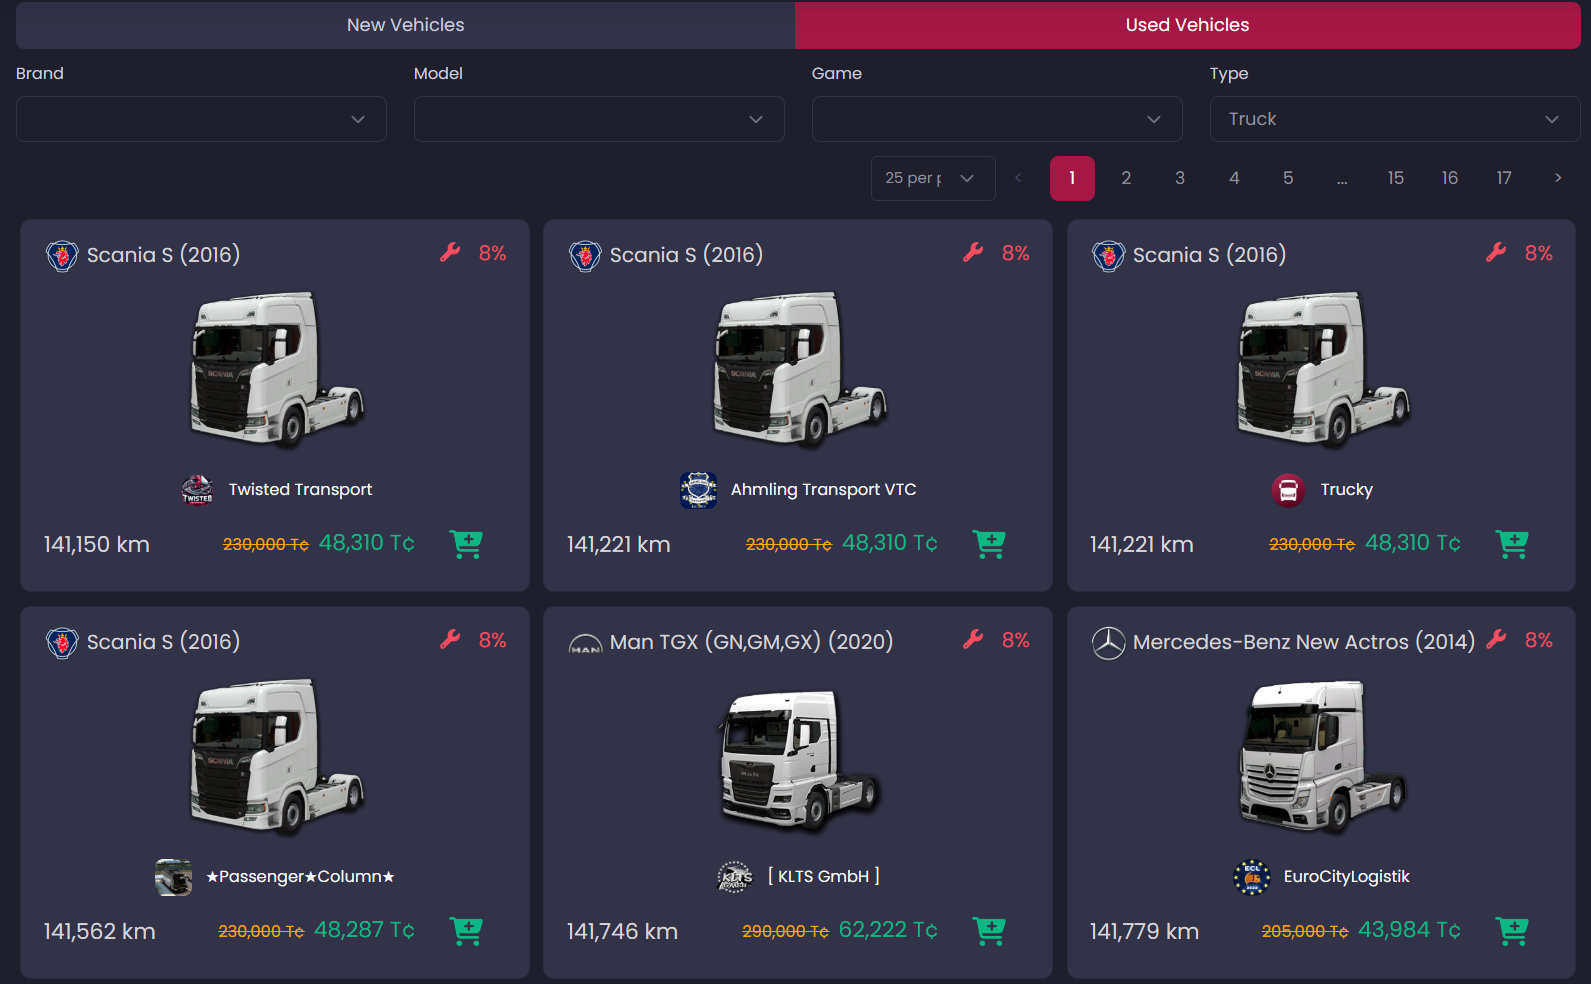
Task: Click Twisted Transport company name
Action: (300, 490)
